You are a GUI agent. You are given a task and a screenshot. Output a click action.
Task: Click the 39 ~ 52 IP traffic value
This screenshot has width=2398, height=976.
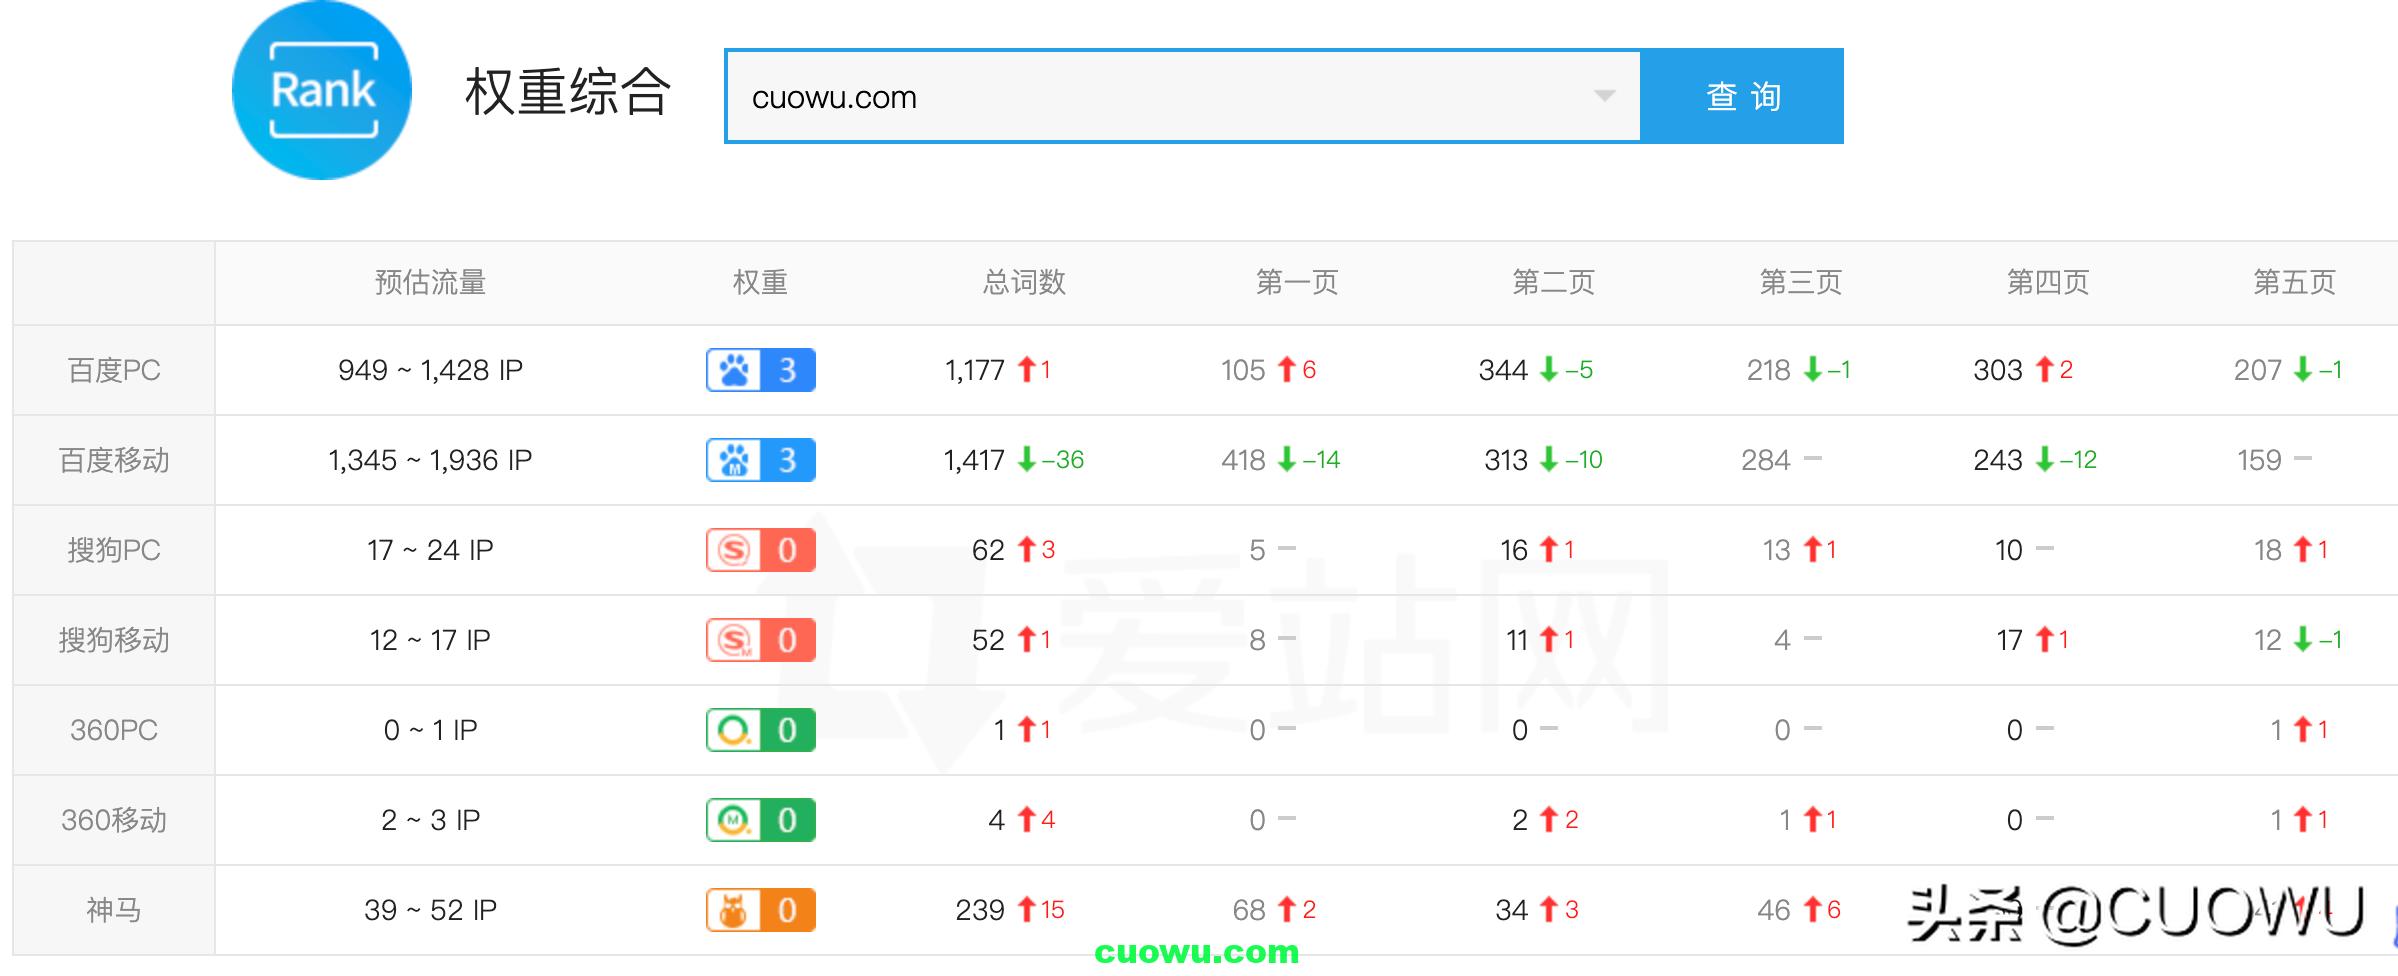tap(430, 910)
